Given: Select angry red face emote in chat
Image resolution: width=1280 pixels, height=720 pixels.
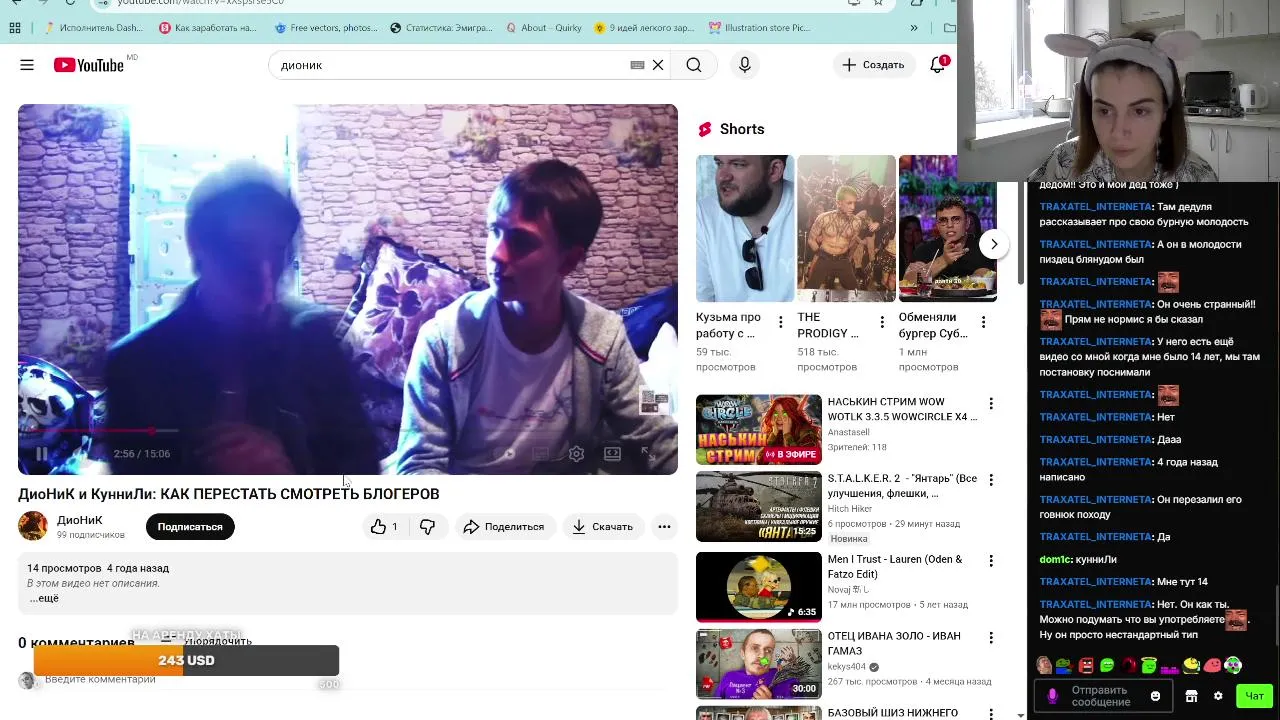Looking at the screenshot, I should tap(1085, 665).
